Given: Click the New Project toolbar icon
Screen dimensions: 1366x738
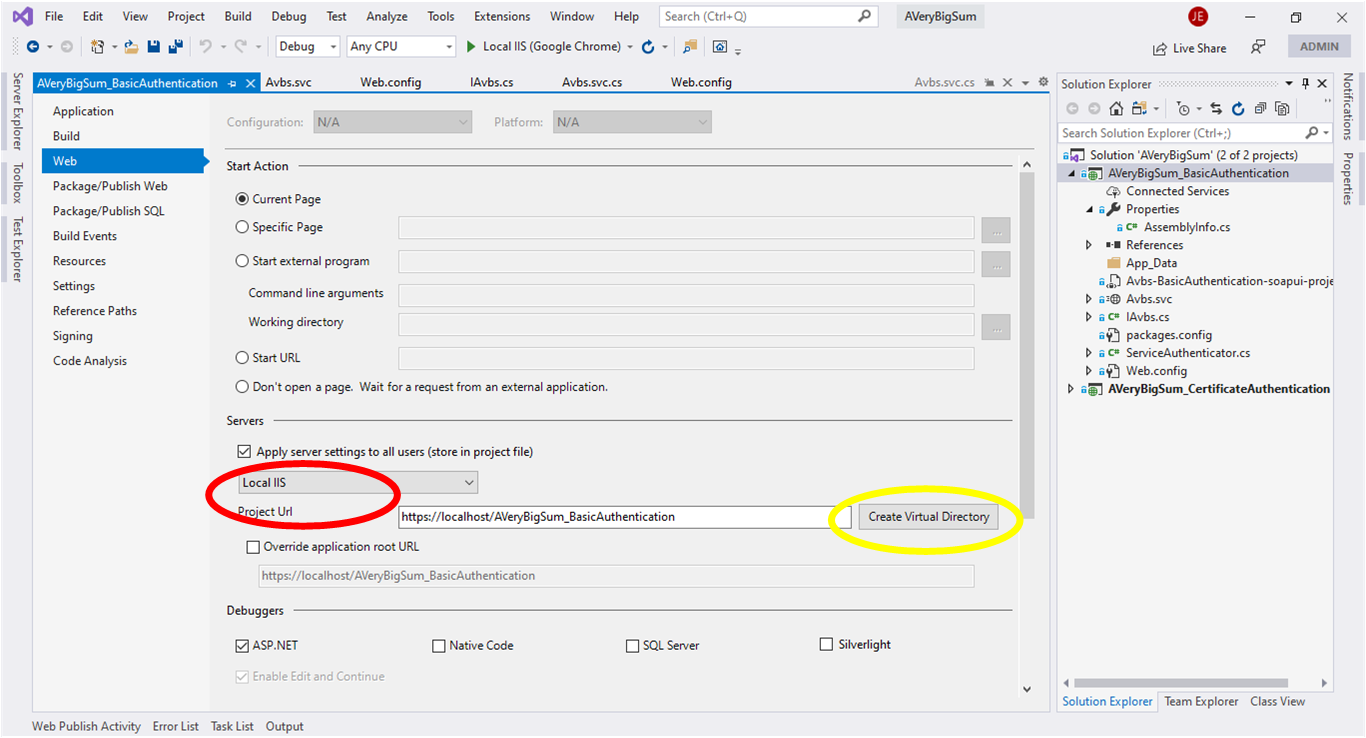Looking at the screenshot, I should coord(97,46).
